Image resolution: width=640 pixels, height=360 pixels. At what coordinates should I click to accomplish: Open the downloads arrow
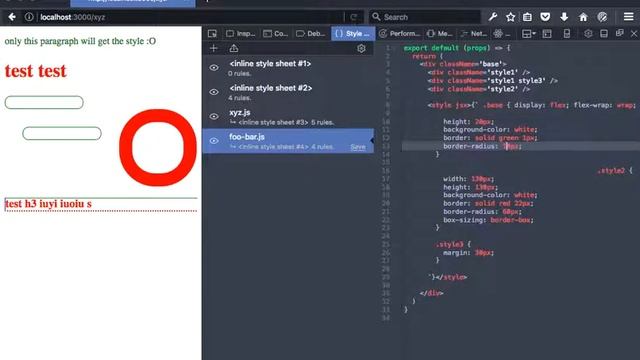point(564,17)
